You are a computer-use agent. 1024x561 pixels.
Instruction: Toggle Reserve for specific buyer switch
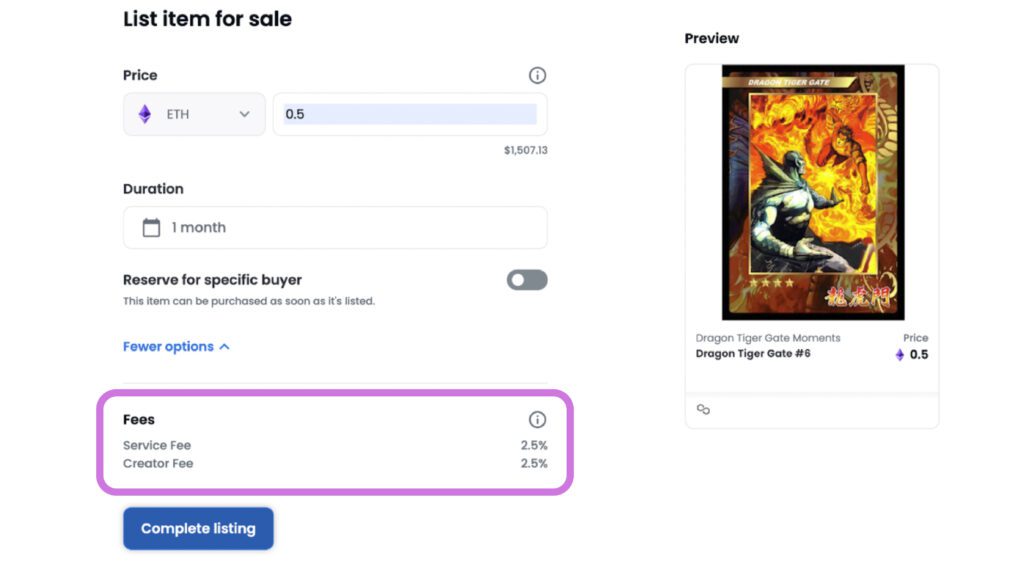(527, 280)
